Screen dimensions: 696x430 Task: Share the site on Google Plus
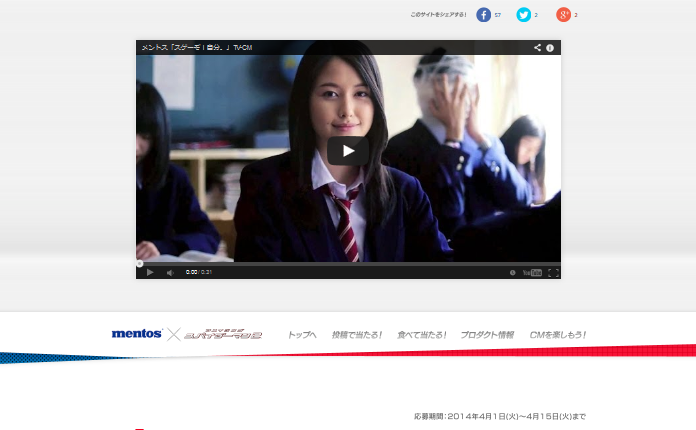(x=563, y=15)
